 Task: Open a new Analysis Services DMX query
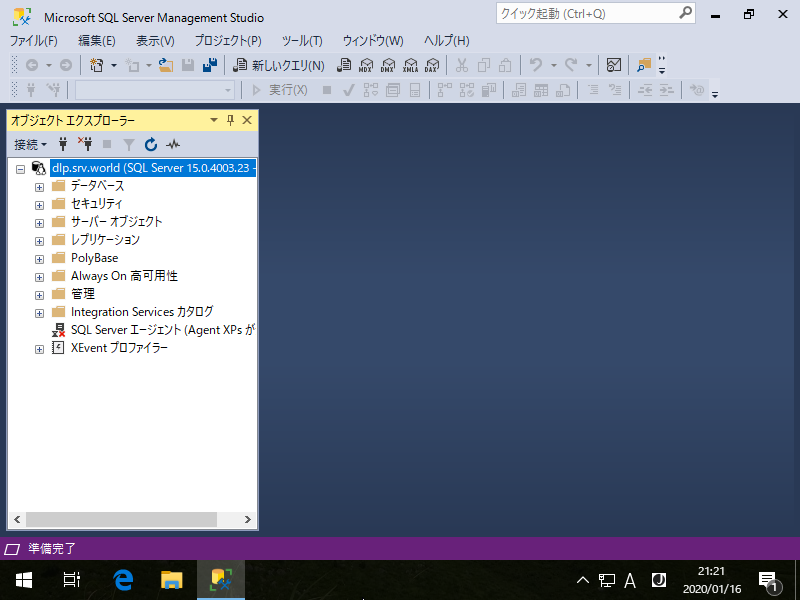tap(388, 65)
